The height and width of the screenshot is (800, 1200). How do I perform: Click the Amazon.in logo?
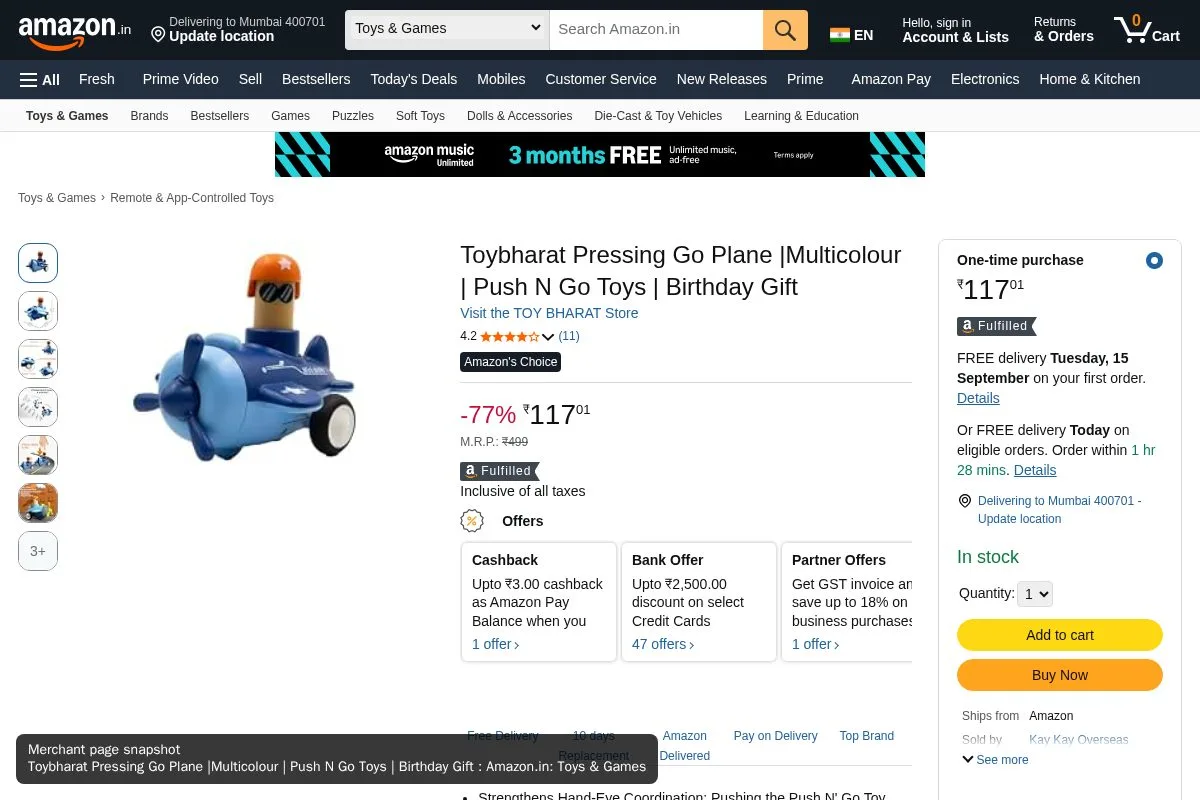(x=74, y=32)
